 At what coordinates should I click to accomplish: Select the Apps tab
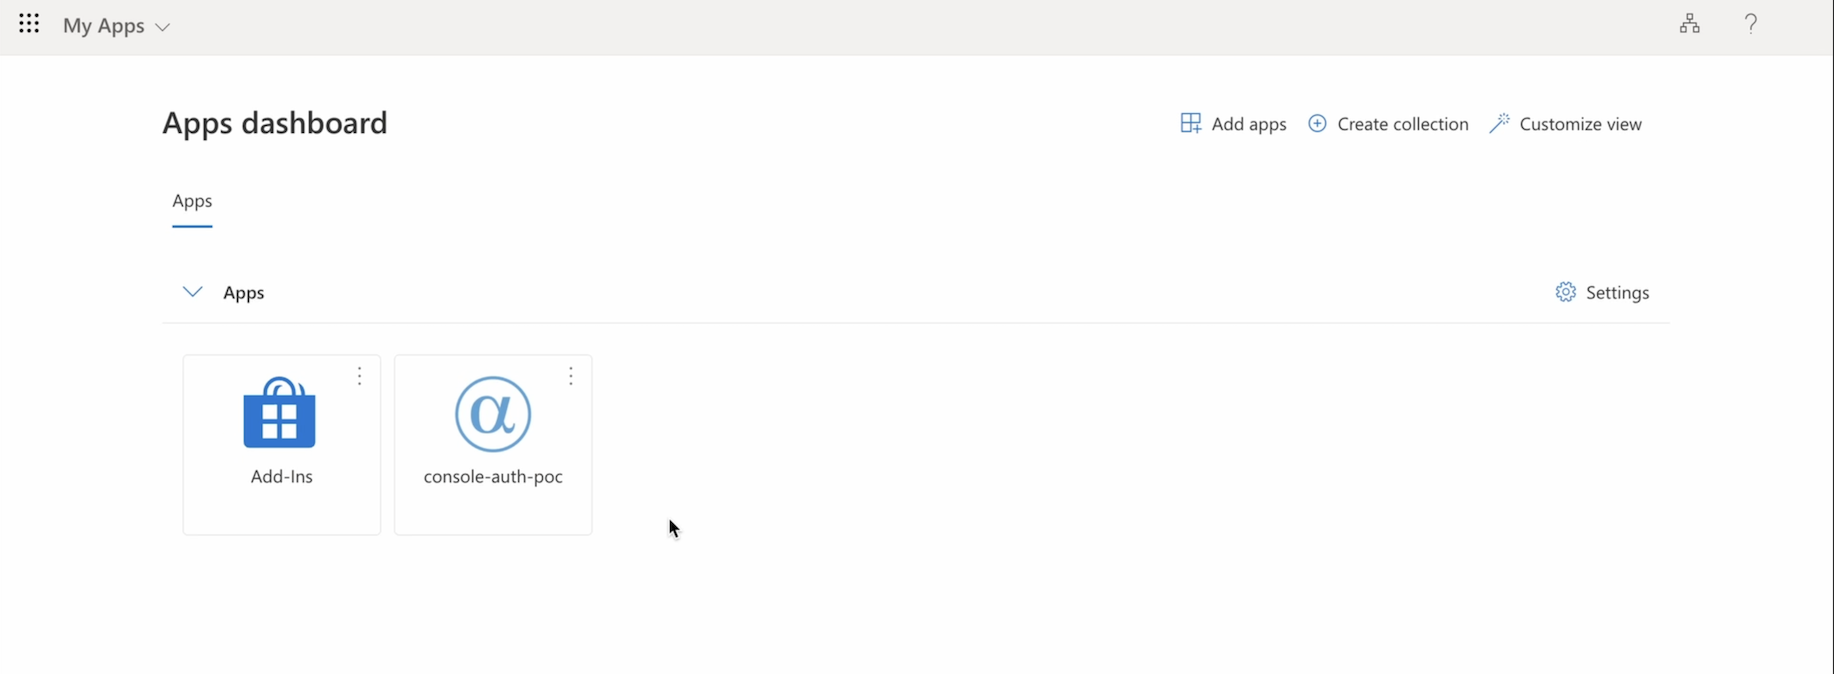tap(192, 201)
